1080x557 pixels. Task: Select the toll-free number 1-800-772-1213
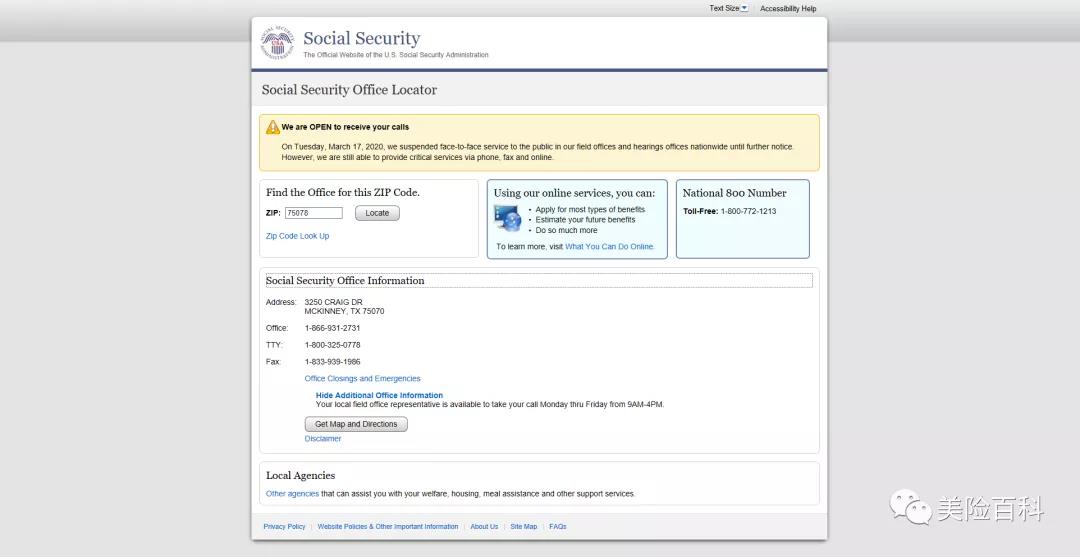pyautogui.click(x=748, y=211)
